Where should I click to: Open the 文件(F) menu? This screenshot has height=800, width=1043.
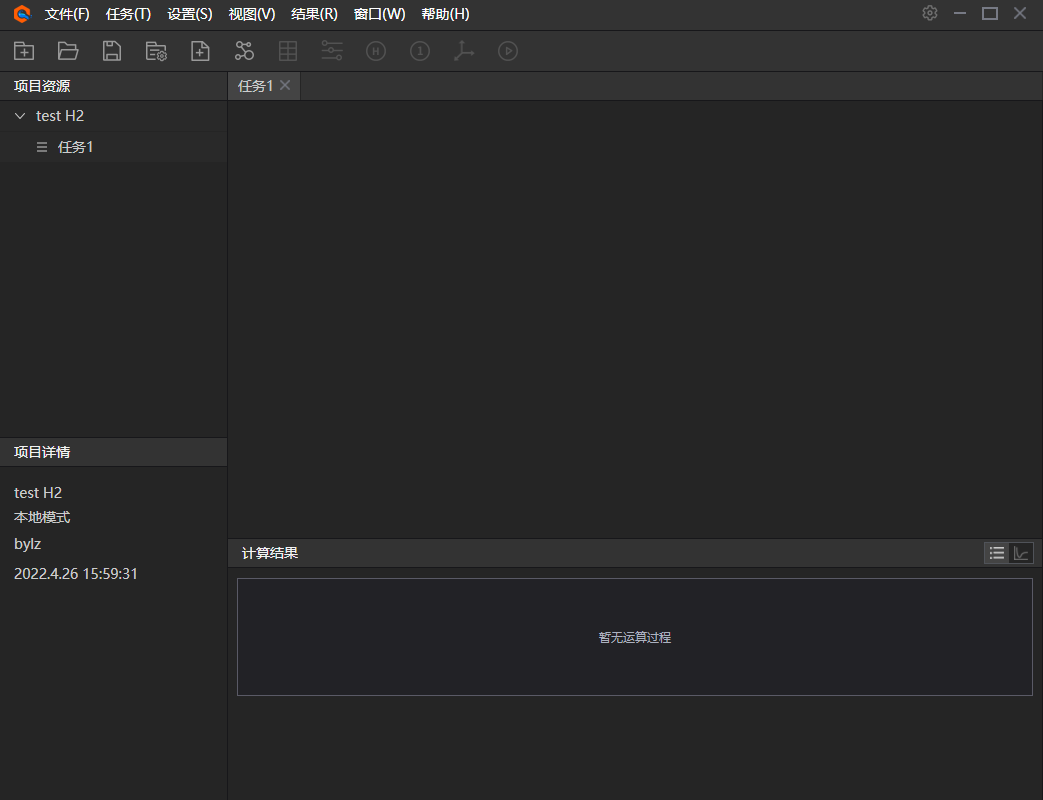pos(67,14)
